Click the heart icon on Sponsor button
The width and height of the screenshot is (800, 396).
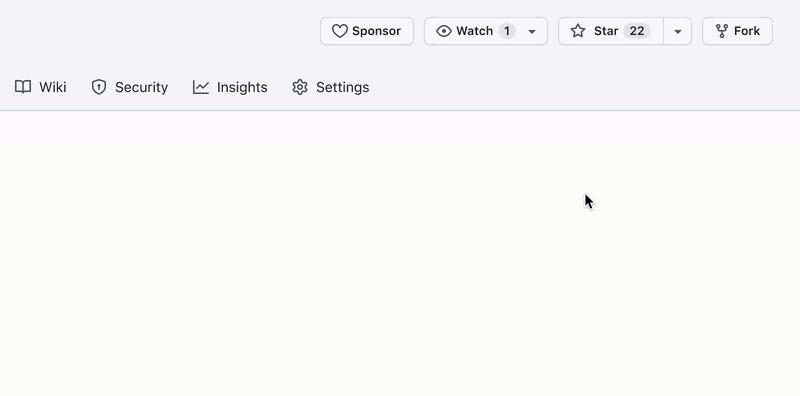(340, 31)
